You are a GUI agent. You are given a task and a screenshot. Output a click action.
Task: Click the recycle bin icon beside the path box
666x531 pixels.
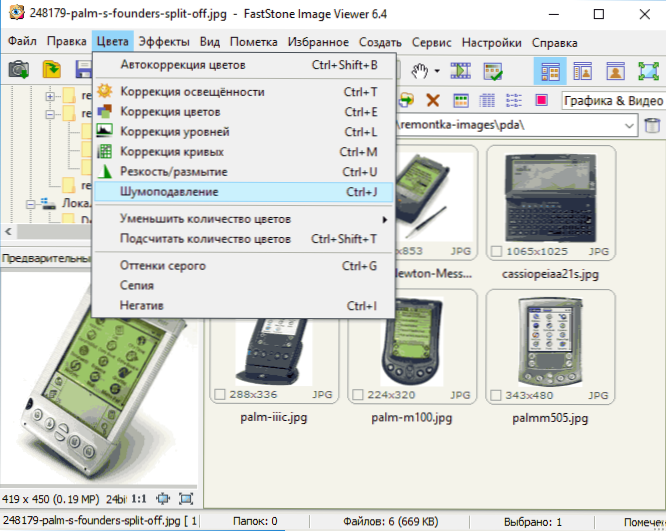(652, 125)
